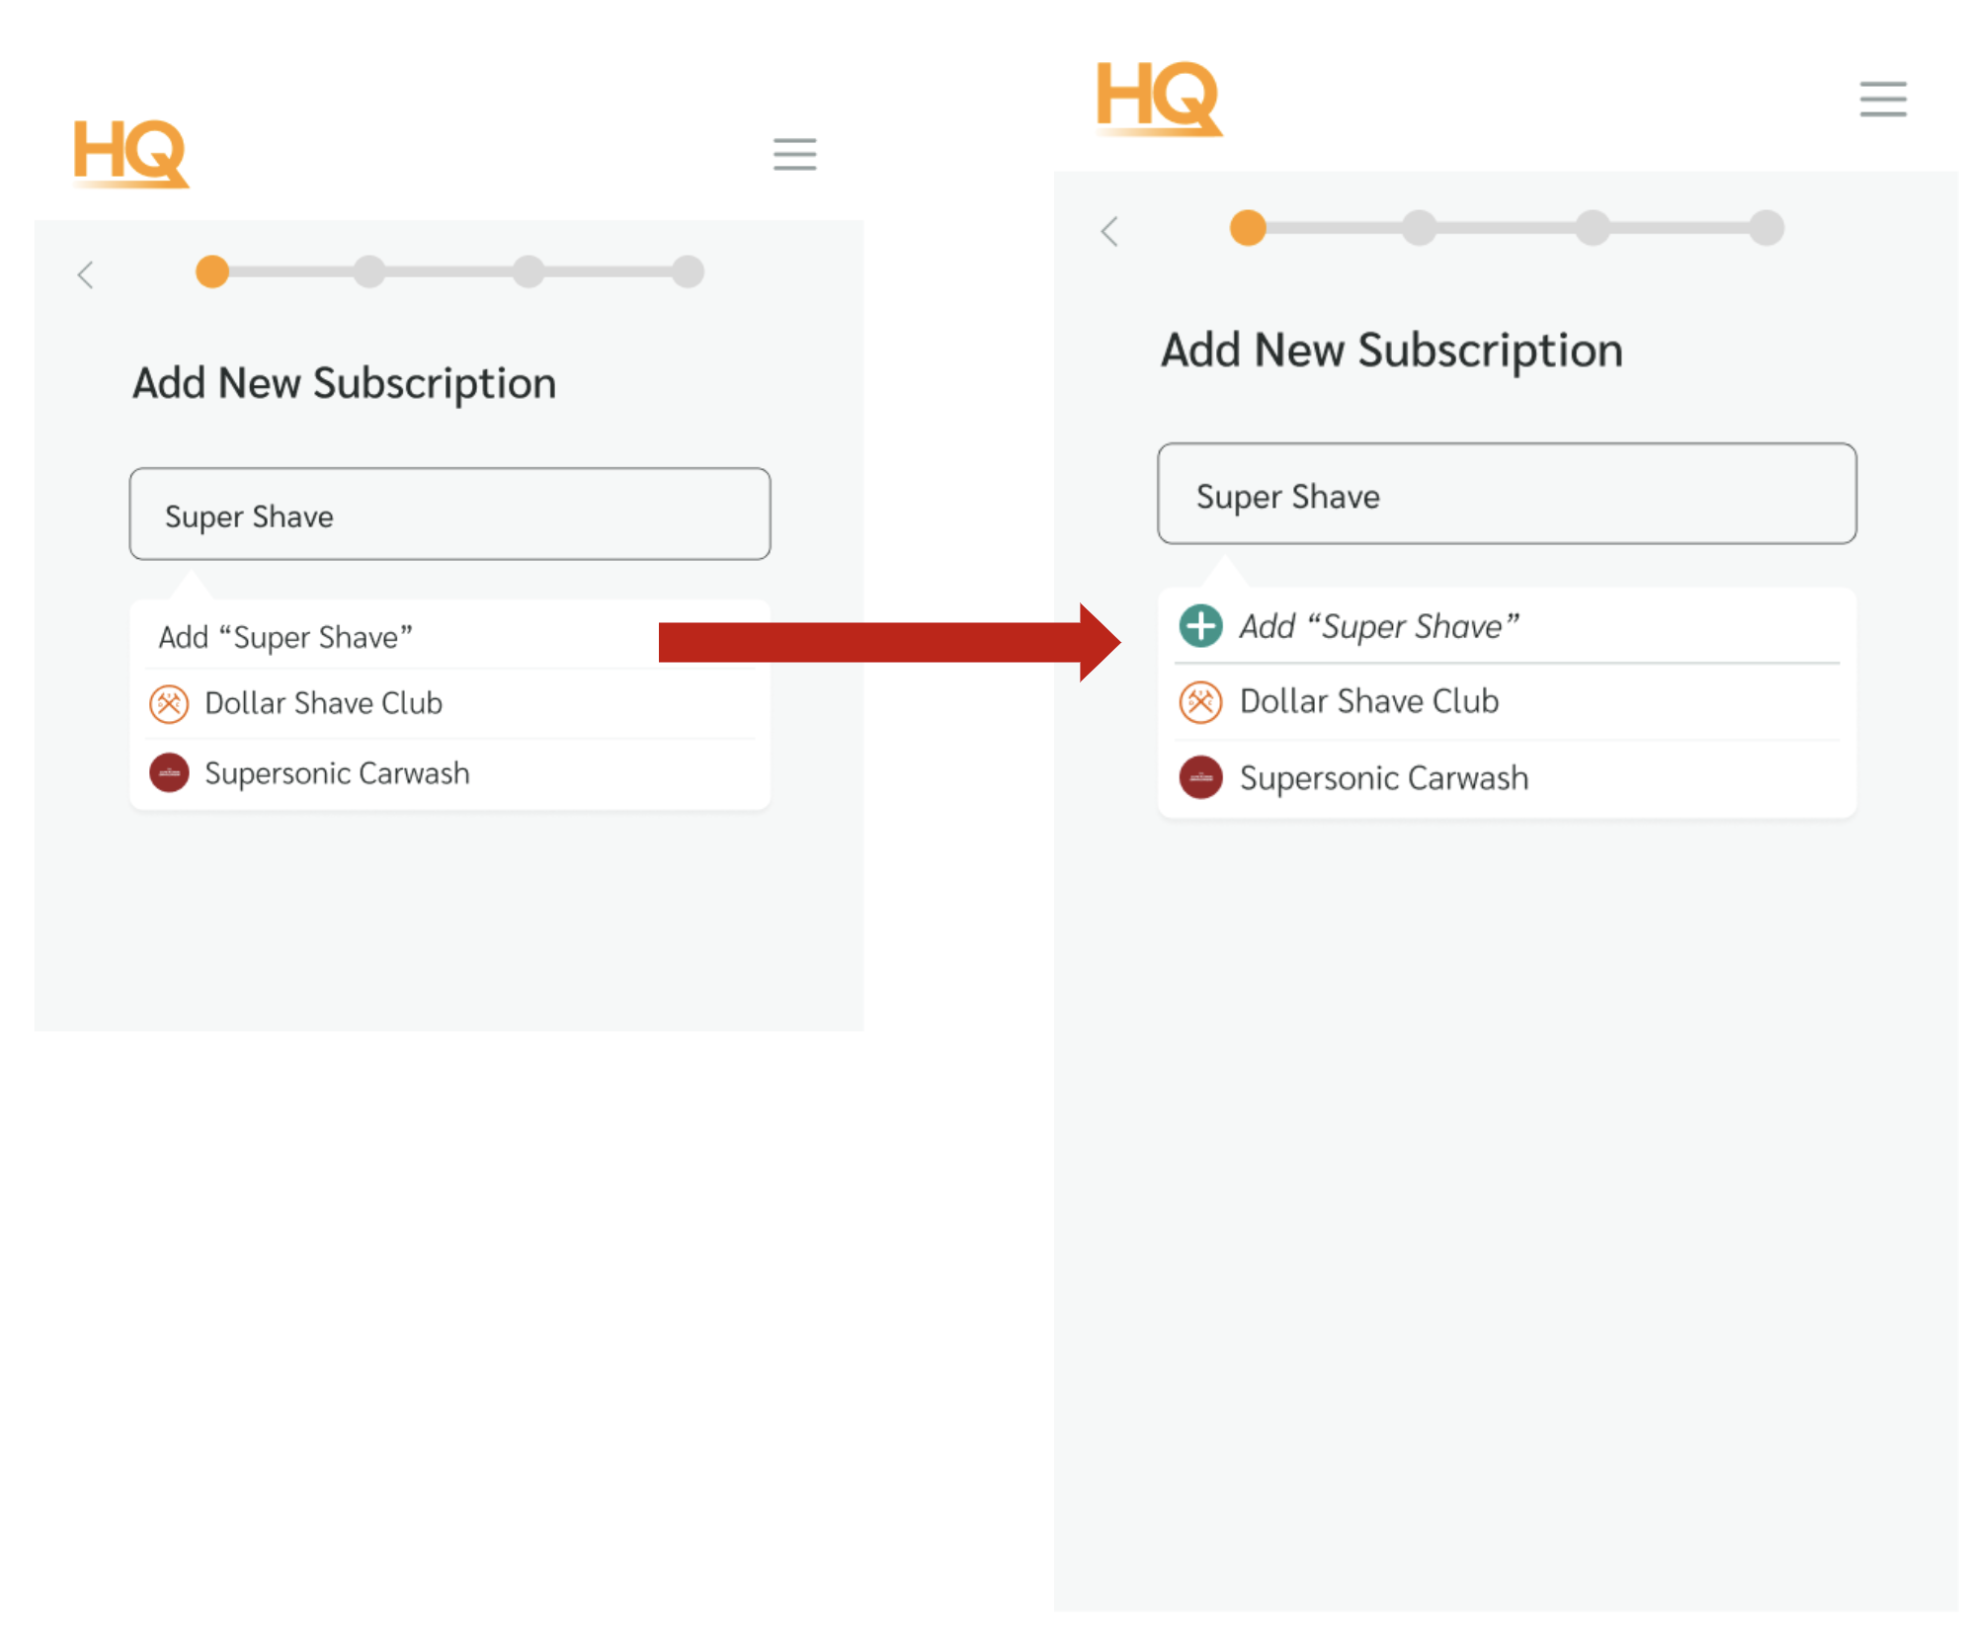Click Dollar Shave Club icon in right list
Image resolution: width=1969 pixels, height=1629 pixels.
pos(1200,701)
